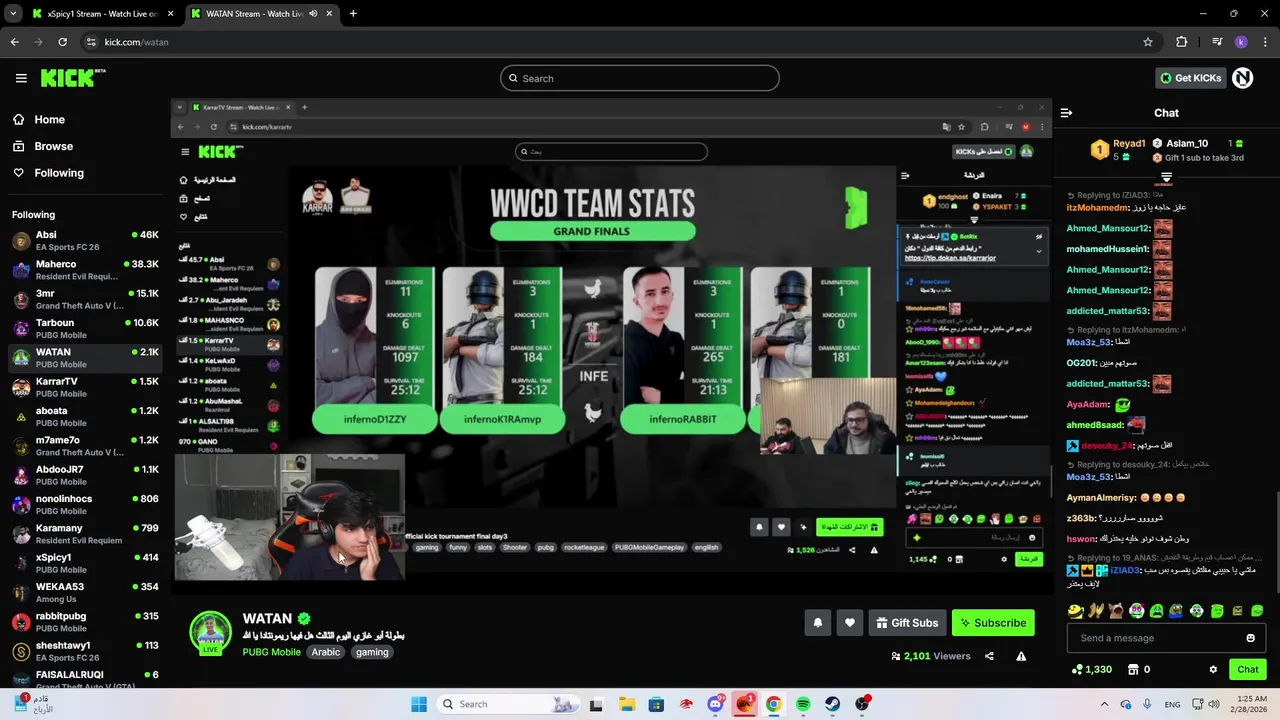Open WEKAA53 channel in sidebar
The image size is (1280, 720).
point(84,592)
